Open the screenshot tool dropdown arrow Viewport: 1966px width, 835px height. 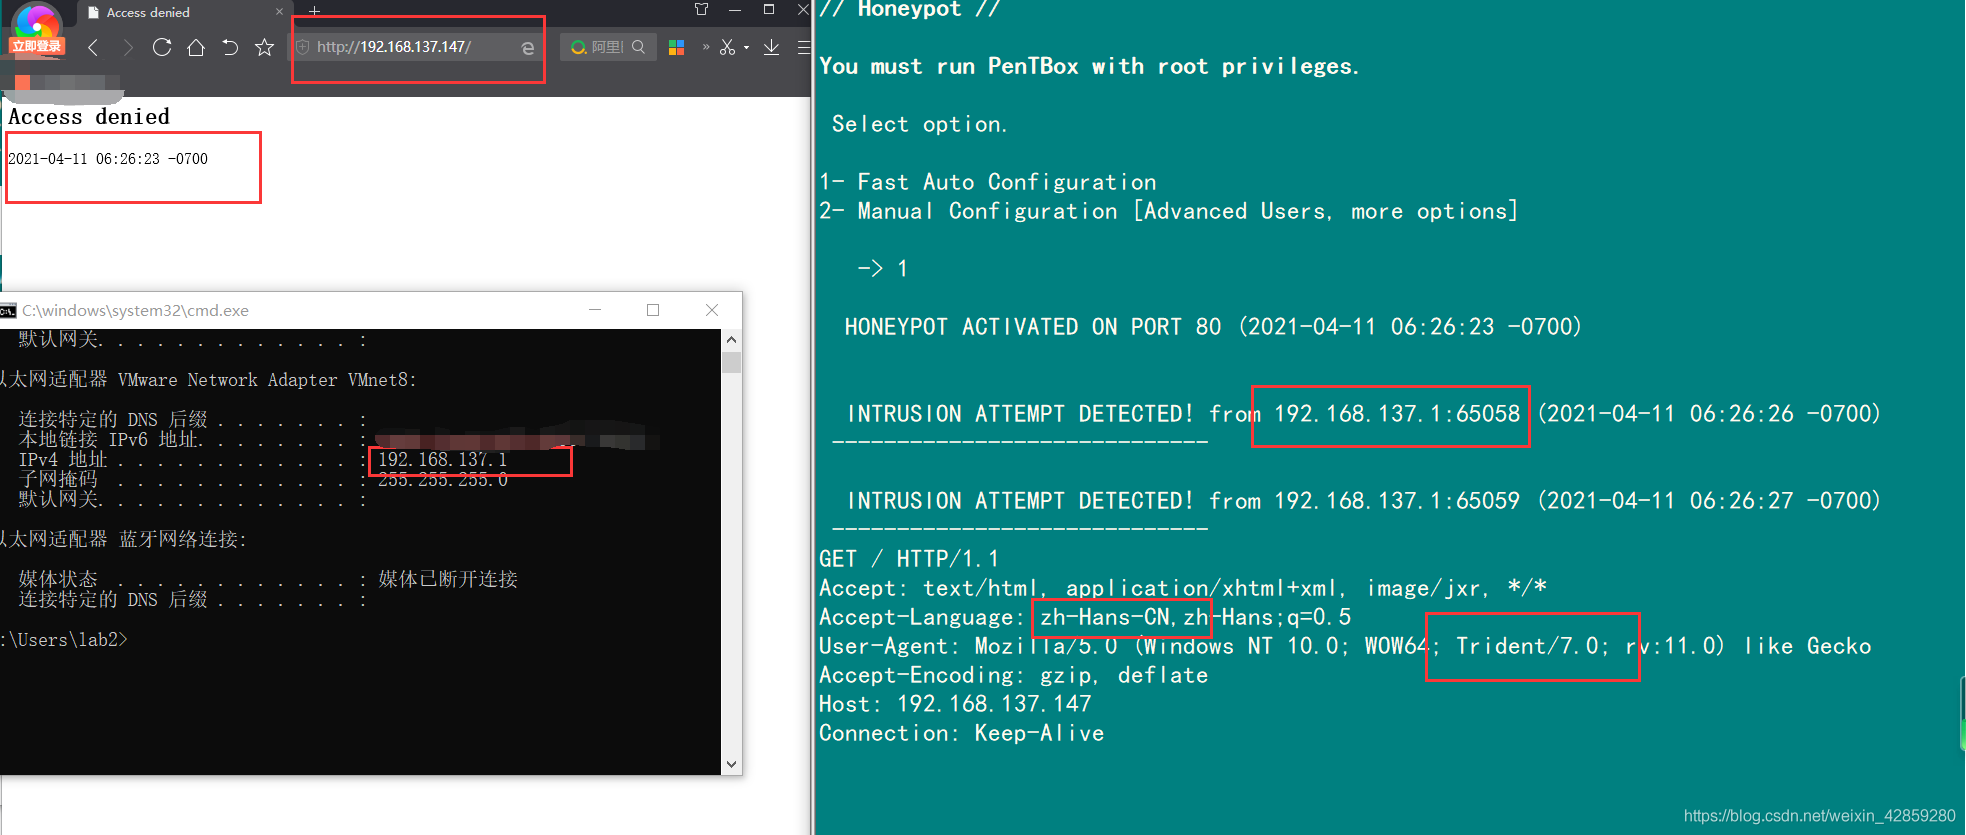pyautogui.click(x=746, y=47)
